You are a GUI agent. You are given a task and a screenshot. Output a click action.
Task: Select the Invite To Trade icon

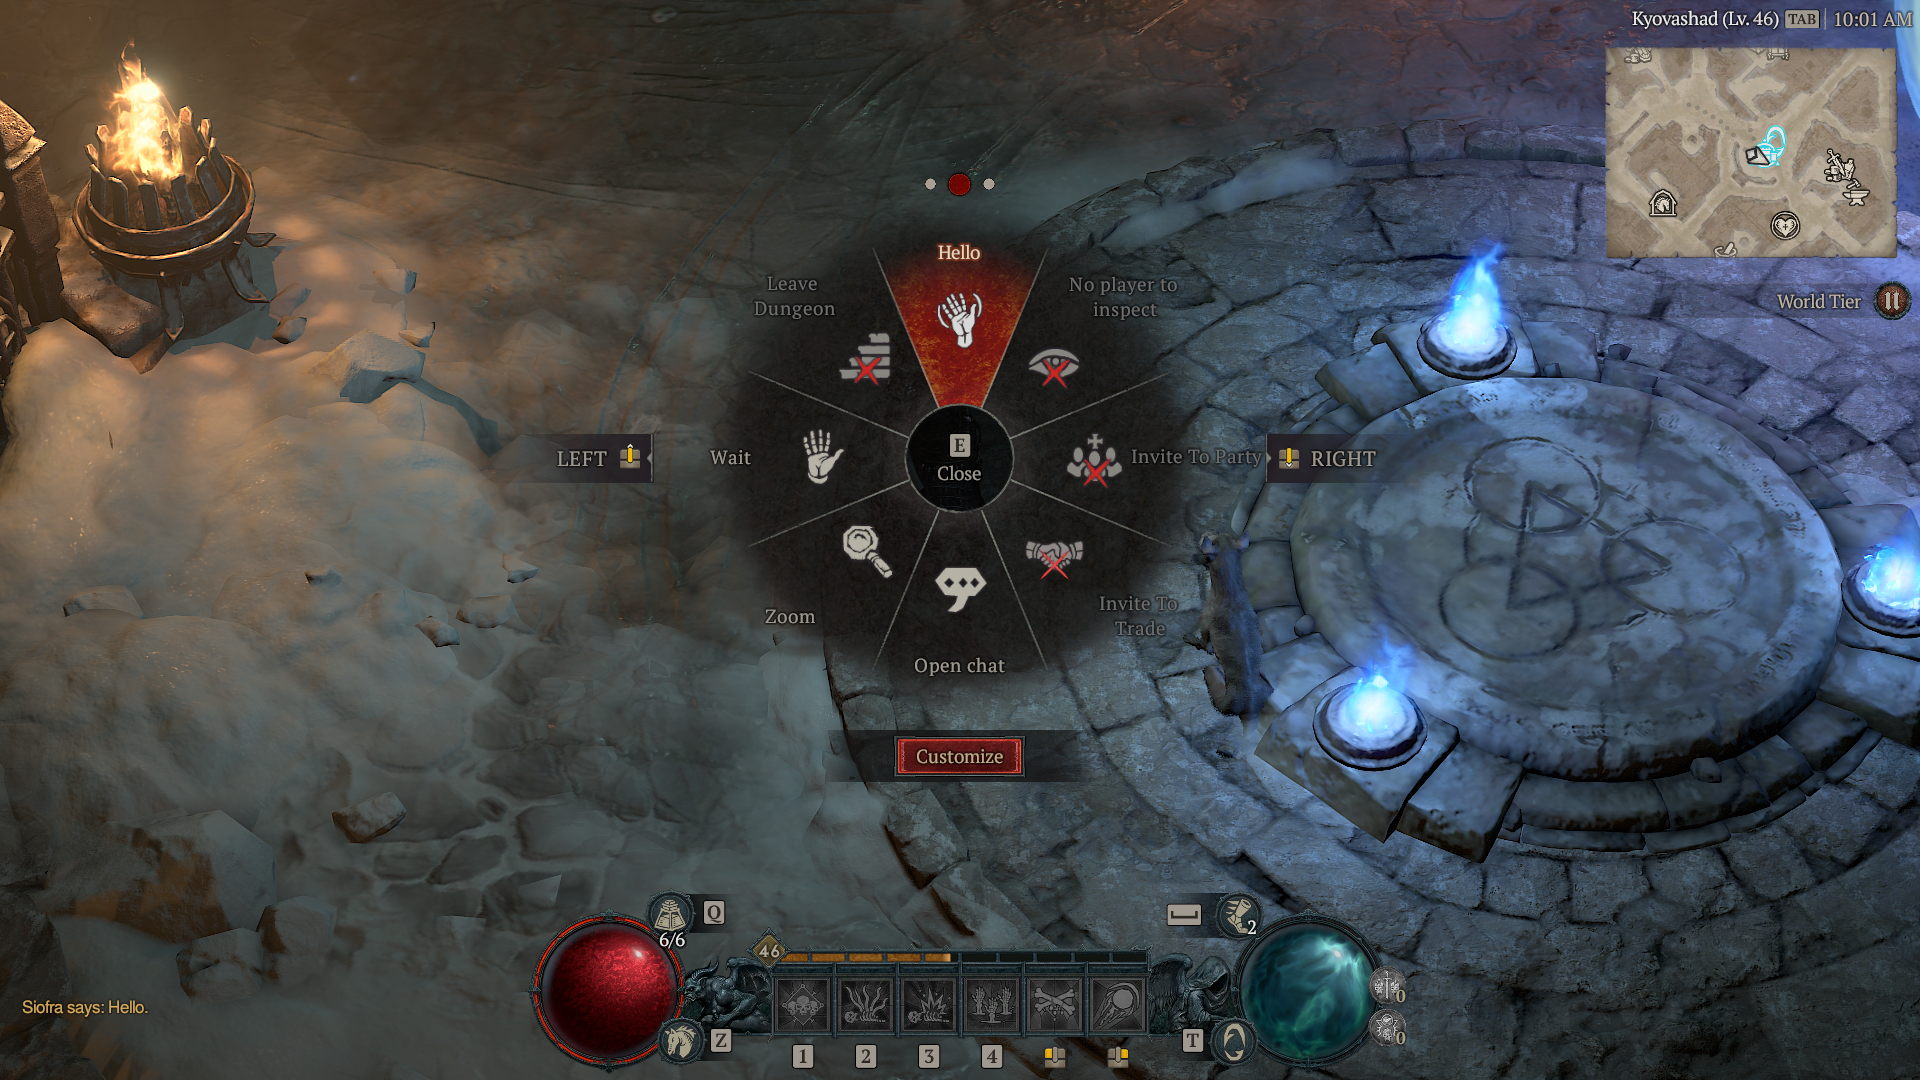pyautogui.click(x=1055, y=554)
